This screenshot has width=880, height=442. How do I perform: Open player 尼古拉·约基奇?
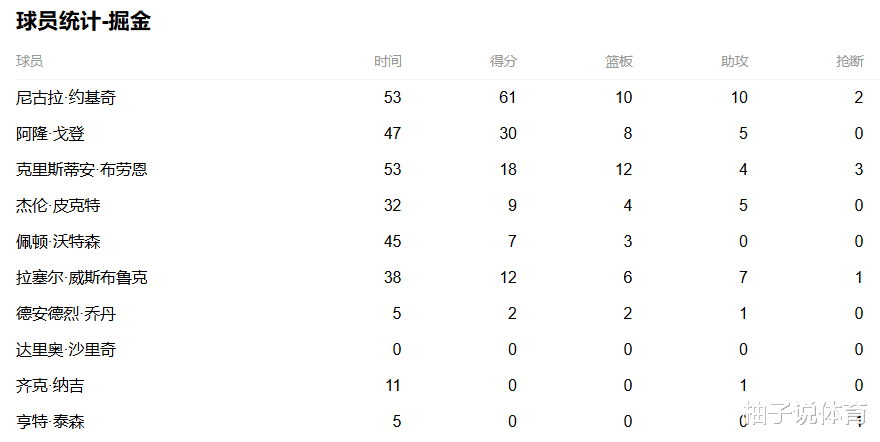[x=66, y=98]
